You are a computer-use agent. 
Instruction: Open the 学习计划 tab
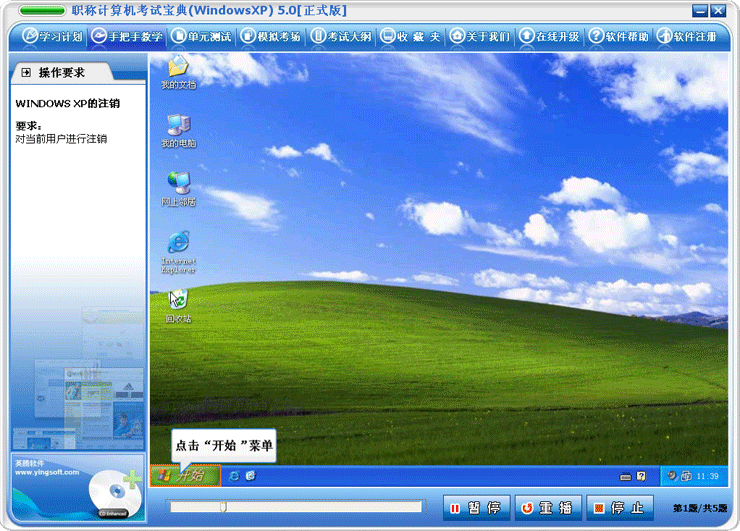(47, 36)
